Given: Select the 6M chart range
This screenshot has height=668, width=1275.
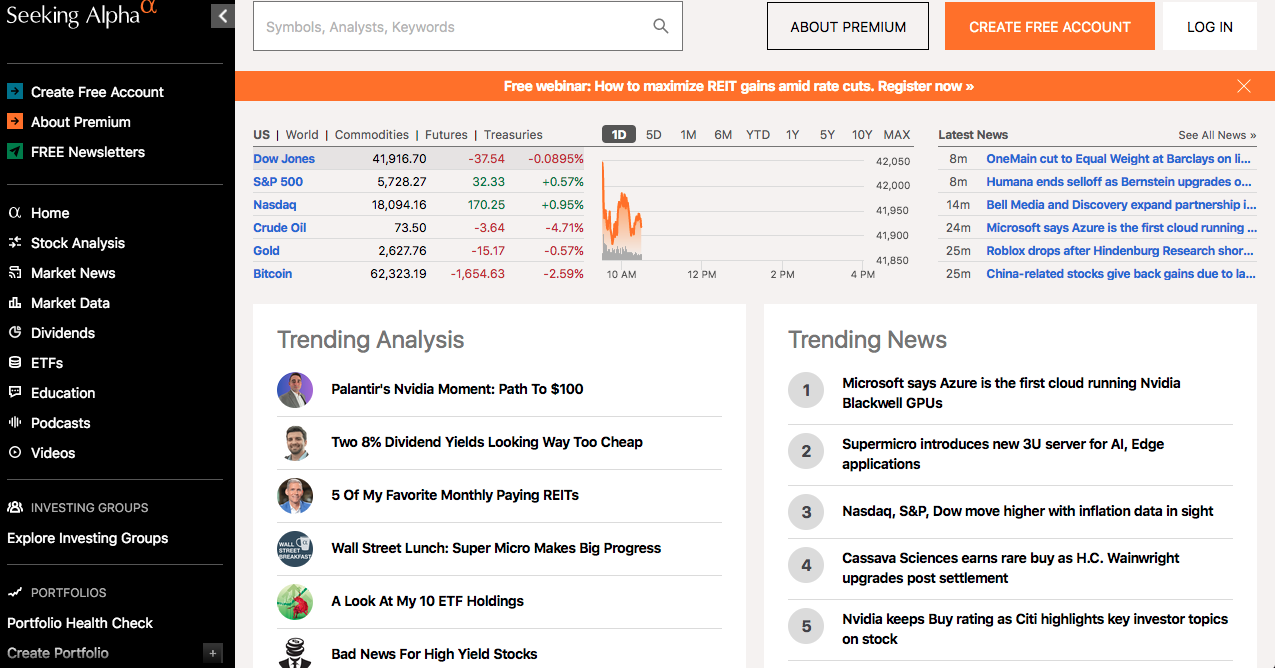Looking at the screenshot, I should point(723,135).
